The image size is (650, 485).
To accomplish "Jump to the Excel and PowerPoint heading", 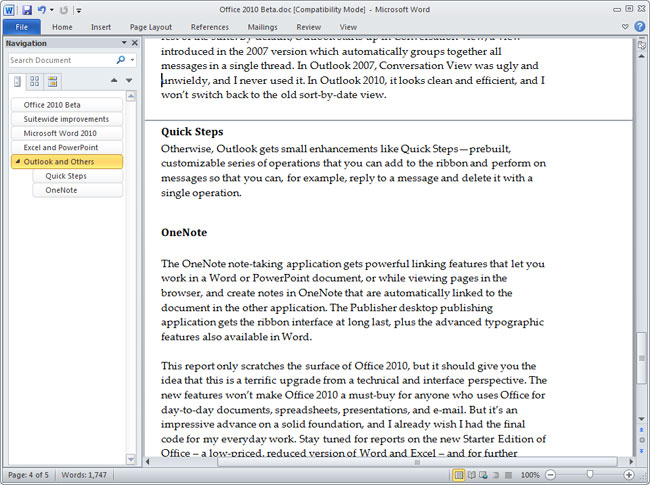I will [67, 148].
